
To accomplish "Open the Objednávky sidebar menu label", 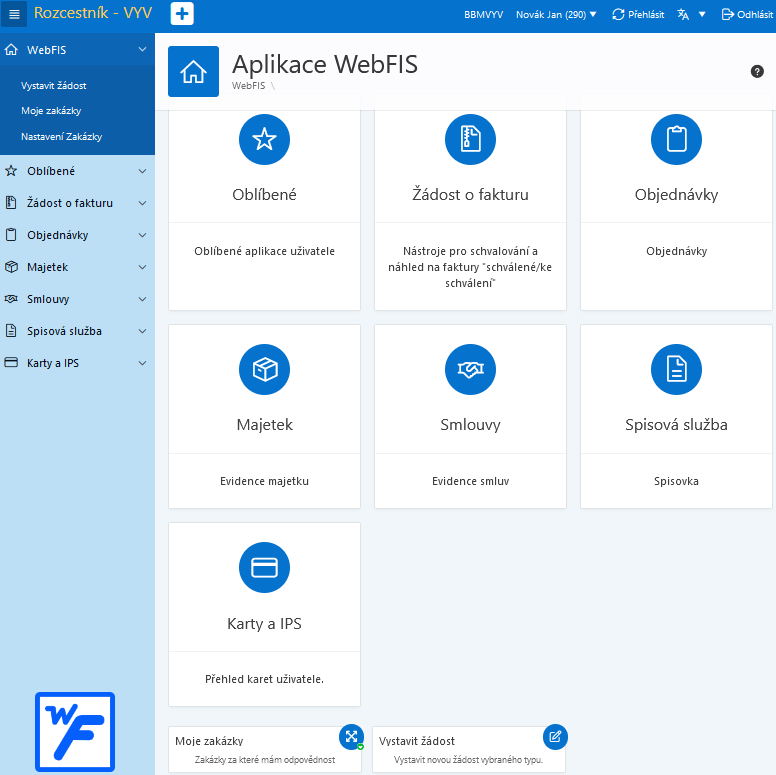I will pyautogui.click(x=57, y=235).
